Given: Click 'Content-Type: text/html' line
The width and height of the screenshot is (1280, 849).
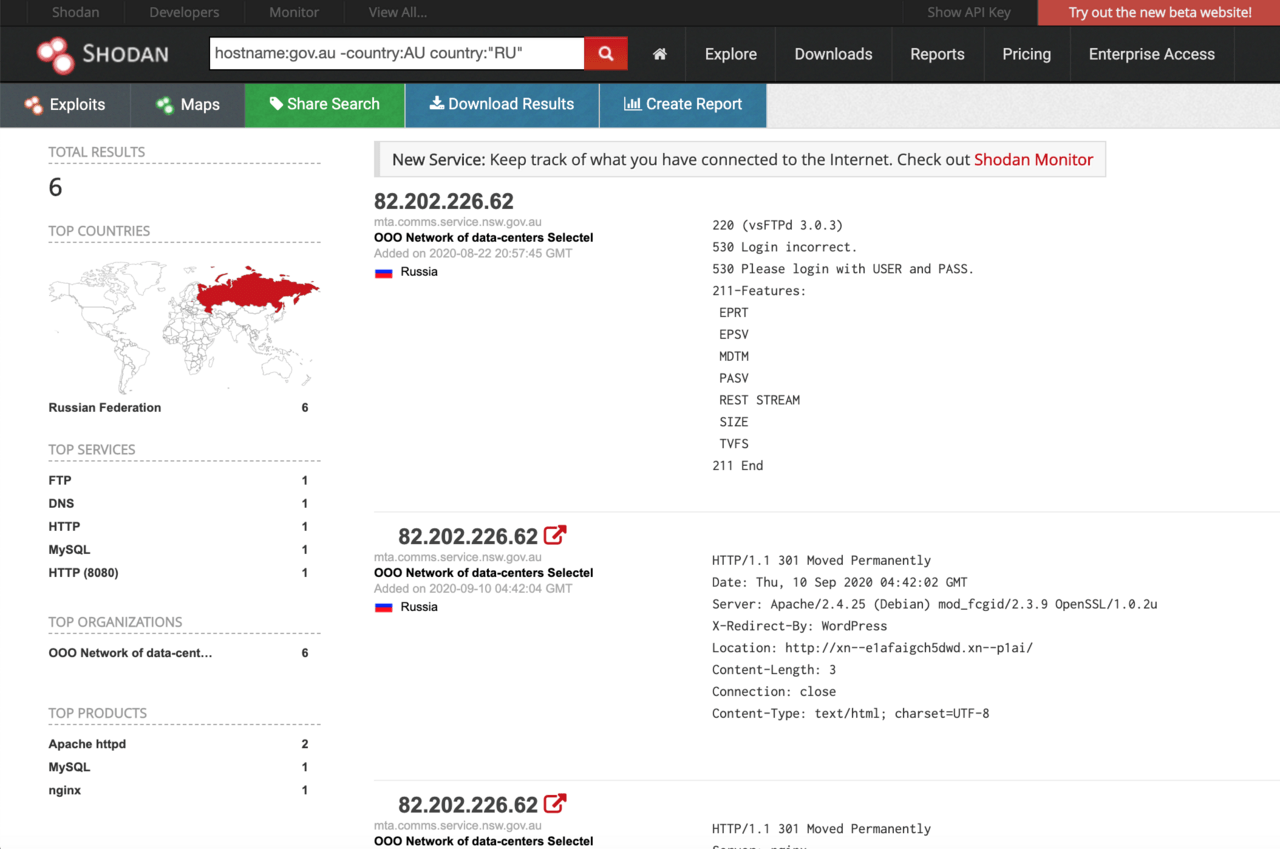Looking at the screenshot, I should pyautogui.click(x=850, y=714).
